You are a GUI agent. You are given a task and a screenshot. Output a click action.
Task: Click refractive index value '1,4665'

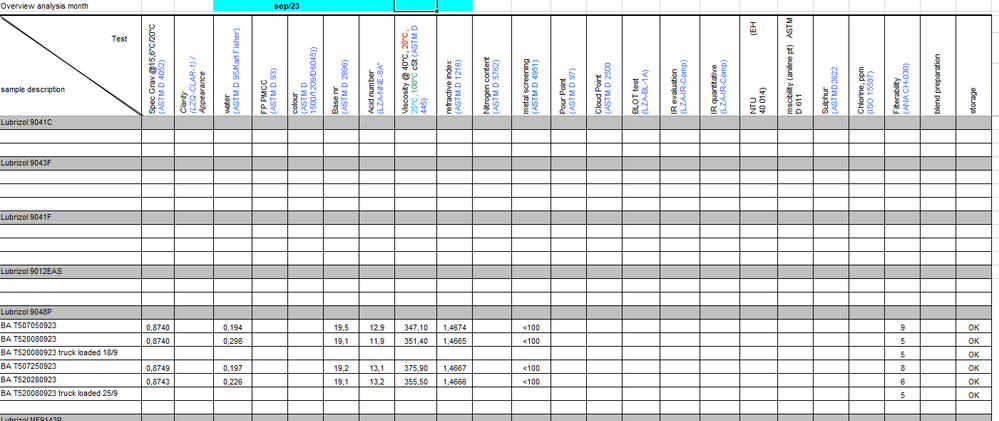[455, 341]
